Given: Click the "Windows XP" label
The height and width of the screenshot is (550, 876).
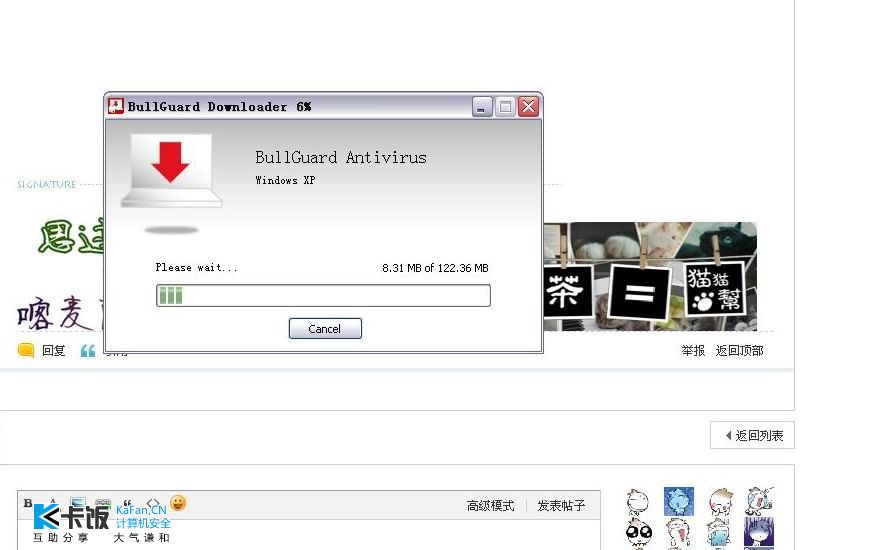Looking at the screenshot, I should (x=285, y=180).
